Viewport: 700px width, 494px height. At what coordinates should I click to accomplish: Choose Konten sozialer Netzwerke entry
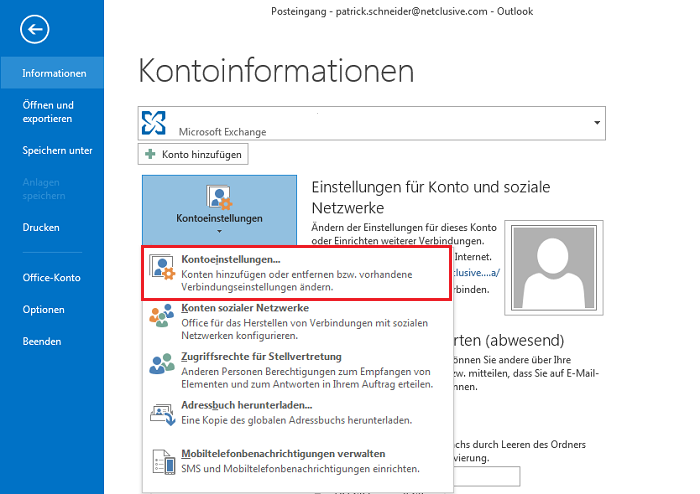click(297, 322)
